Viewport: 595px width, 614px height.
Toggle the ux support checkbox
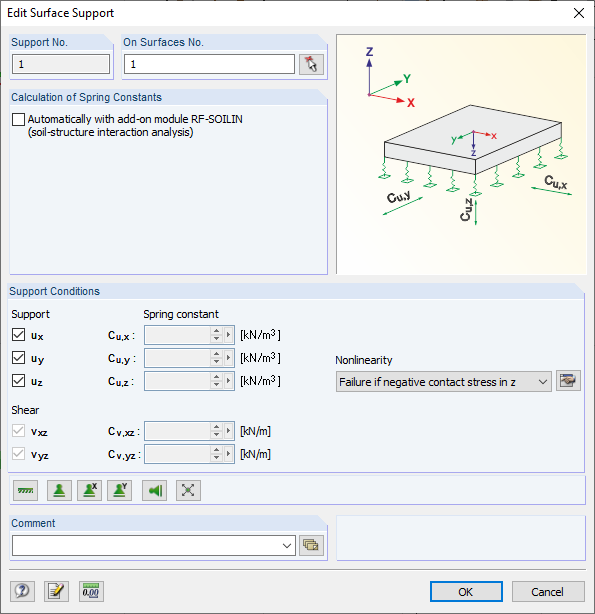coord(18,335)
